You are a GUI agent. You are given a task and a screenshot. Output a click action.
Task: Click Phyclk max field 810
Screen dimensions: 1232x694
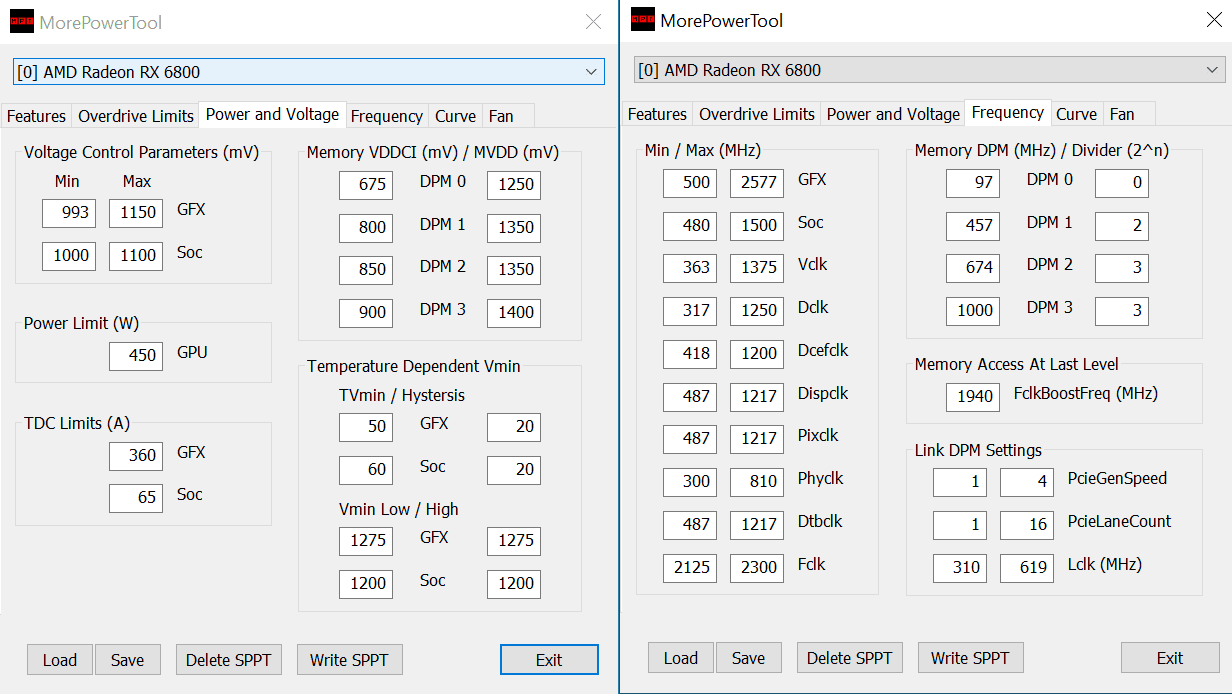coord(757,482)
